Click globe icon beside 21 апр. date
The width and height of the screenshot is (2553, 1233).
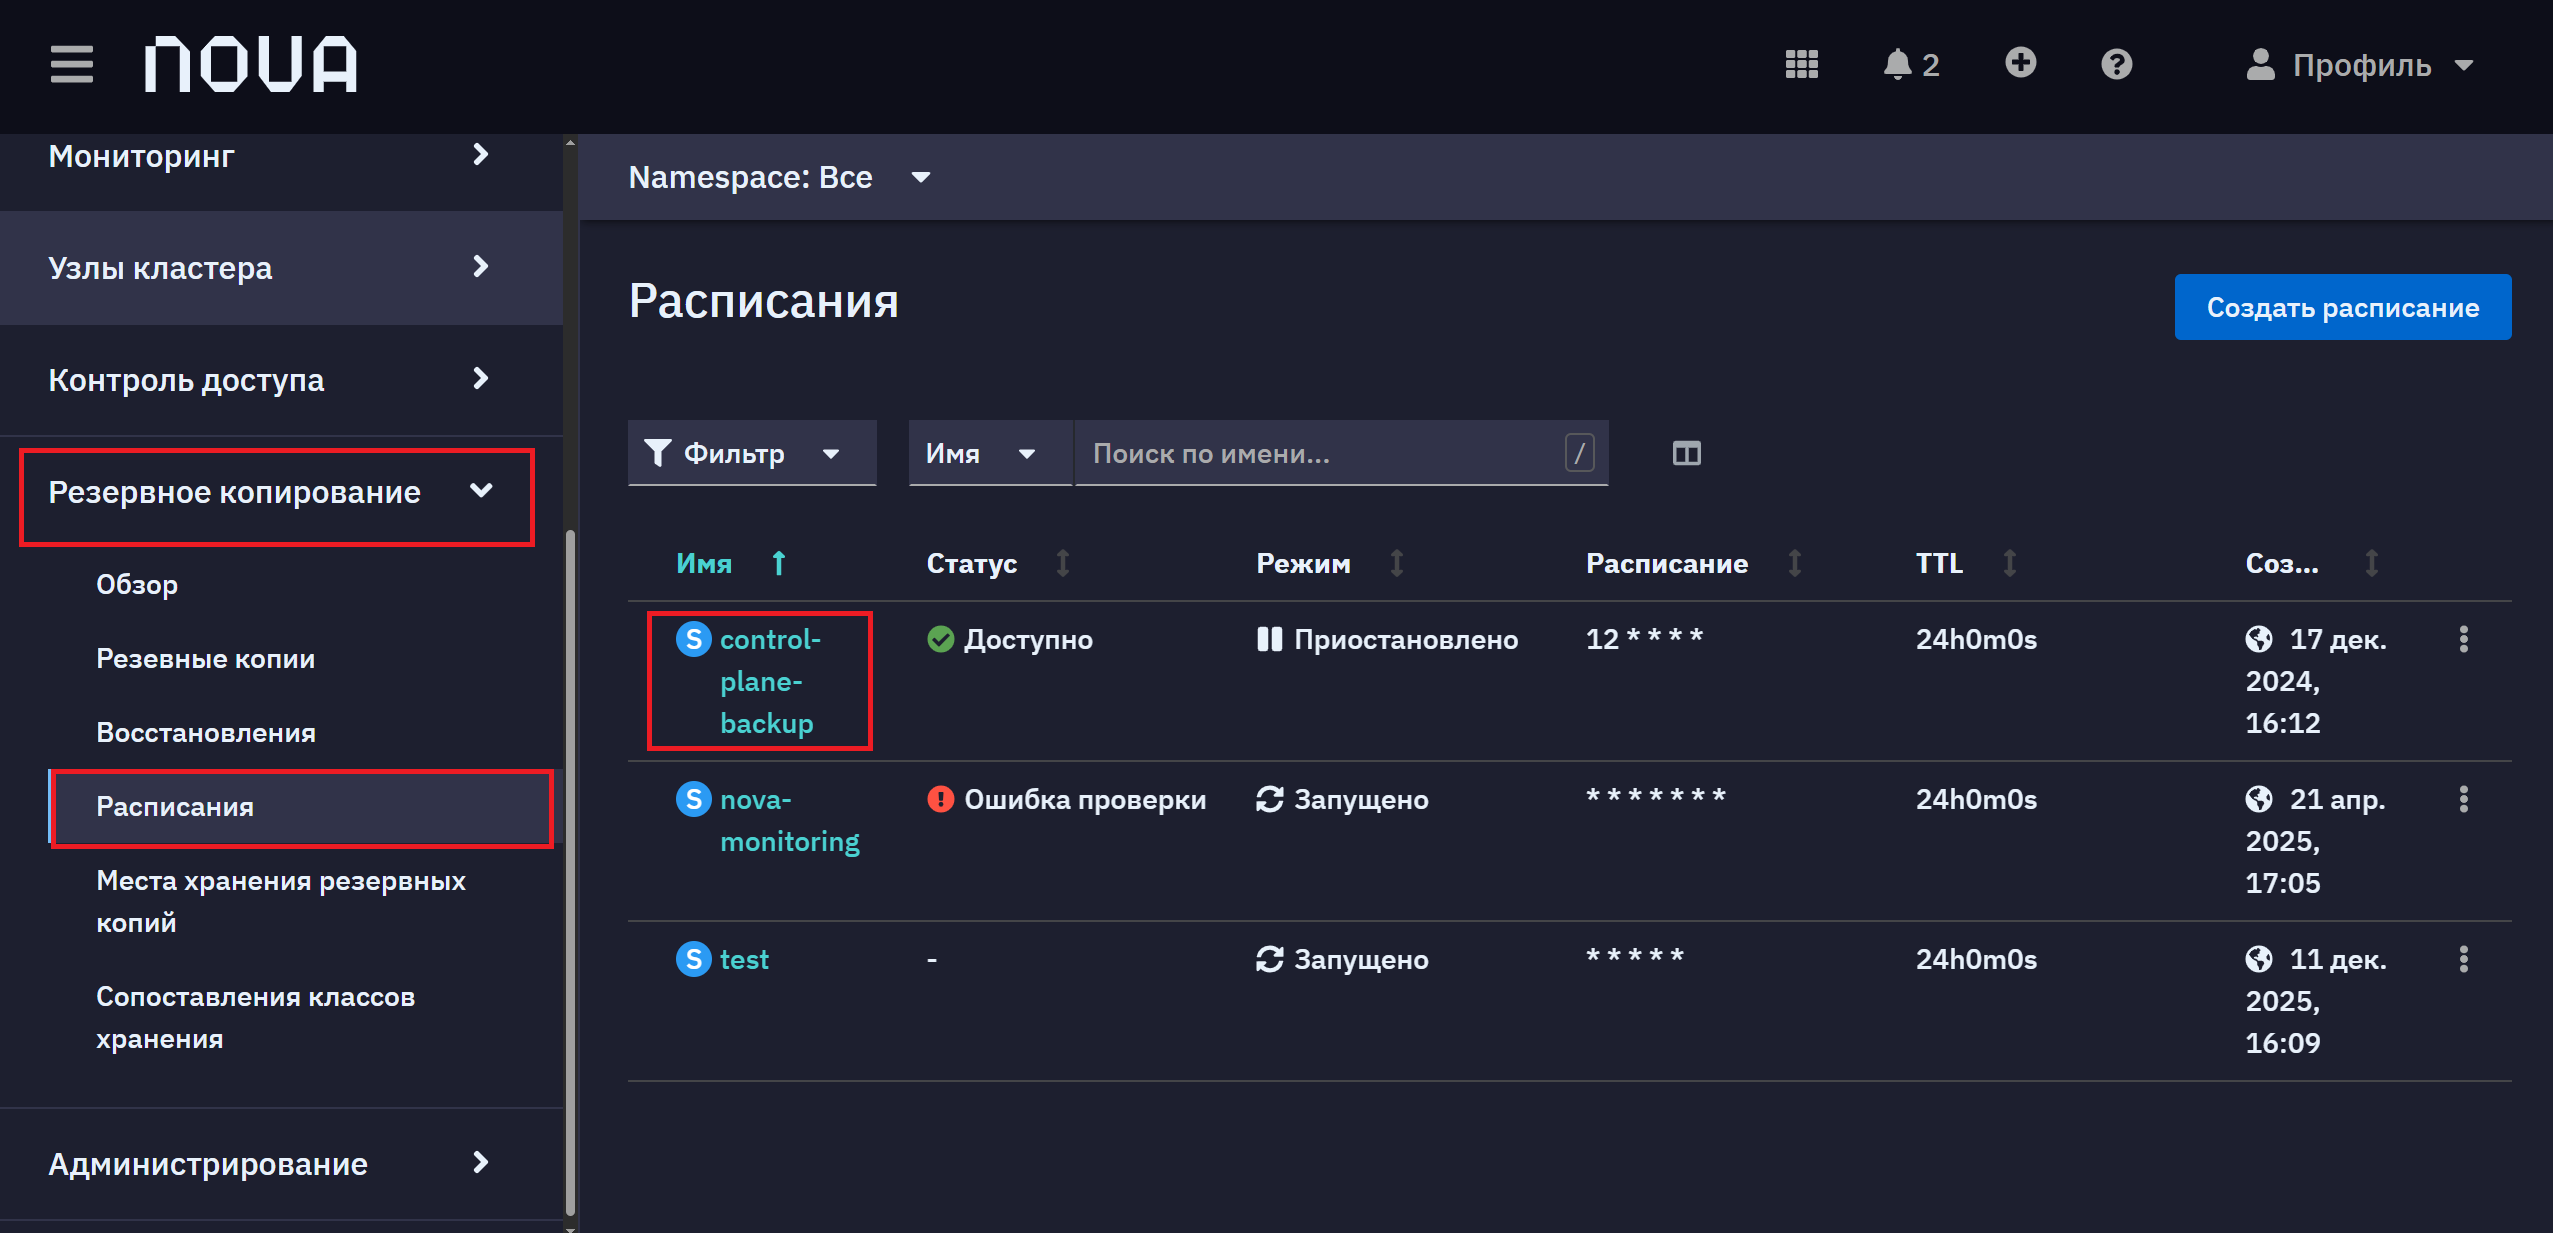(x=2259, y=799)
